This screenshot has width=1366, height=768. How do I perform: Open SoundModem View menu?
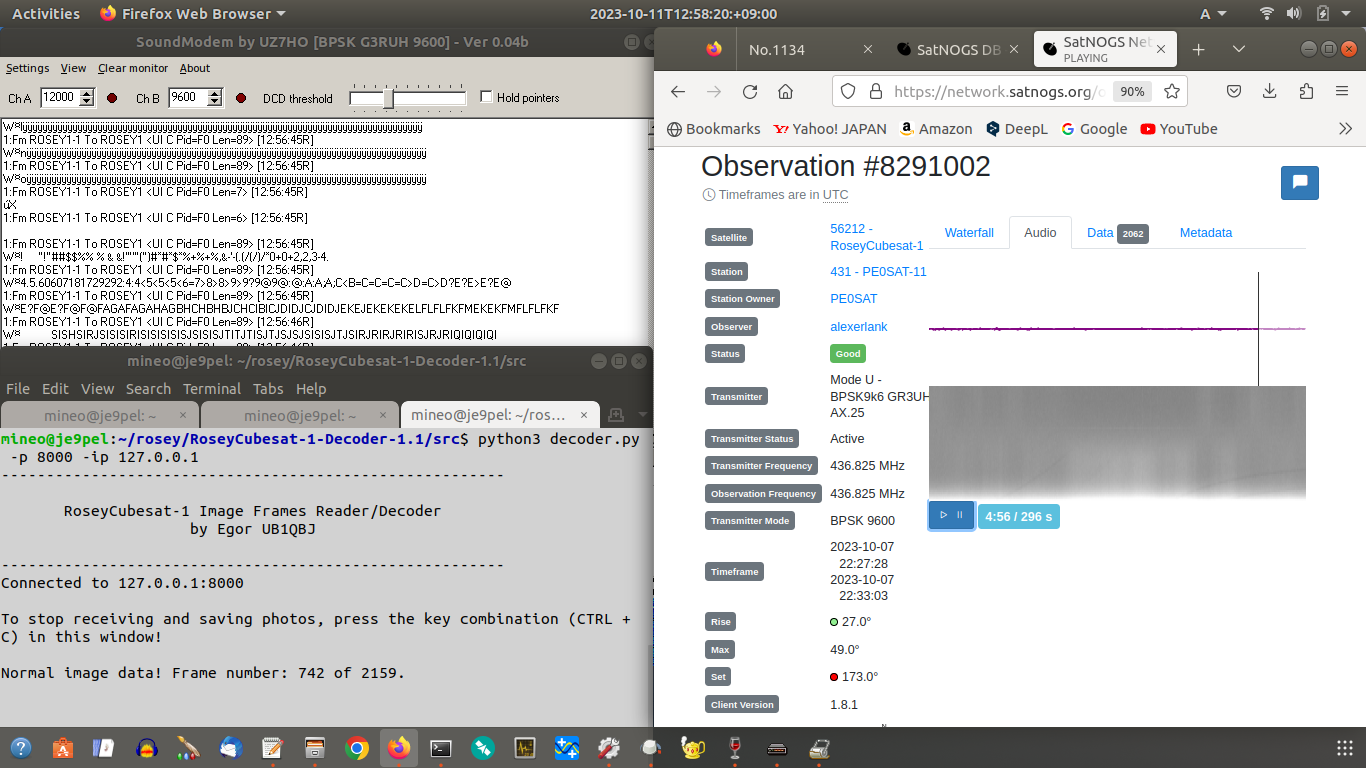pos(73,68)
